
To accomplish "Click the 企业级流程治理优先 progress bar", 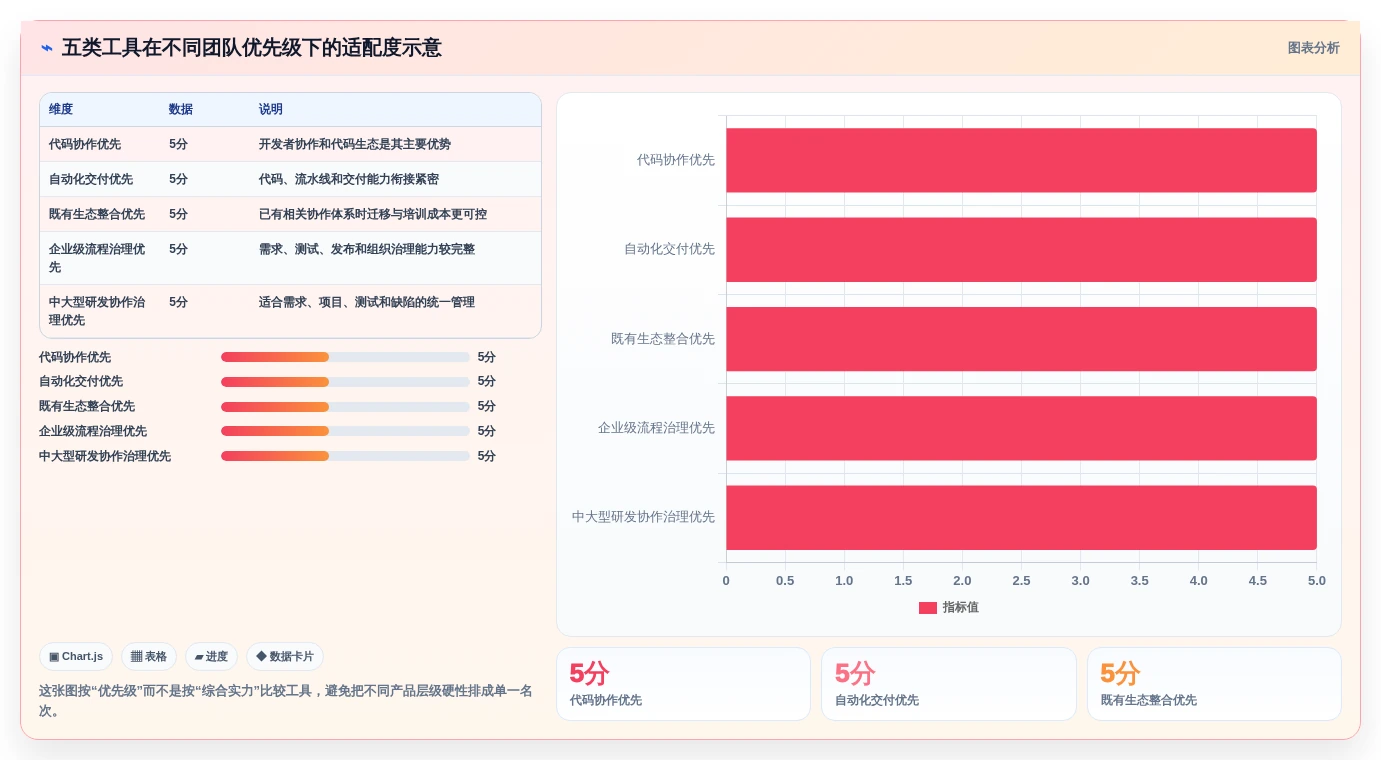I will 345,431.
